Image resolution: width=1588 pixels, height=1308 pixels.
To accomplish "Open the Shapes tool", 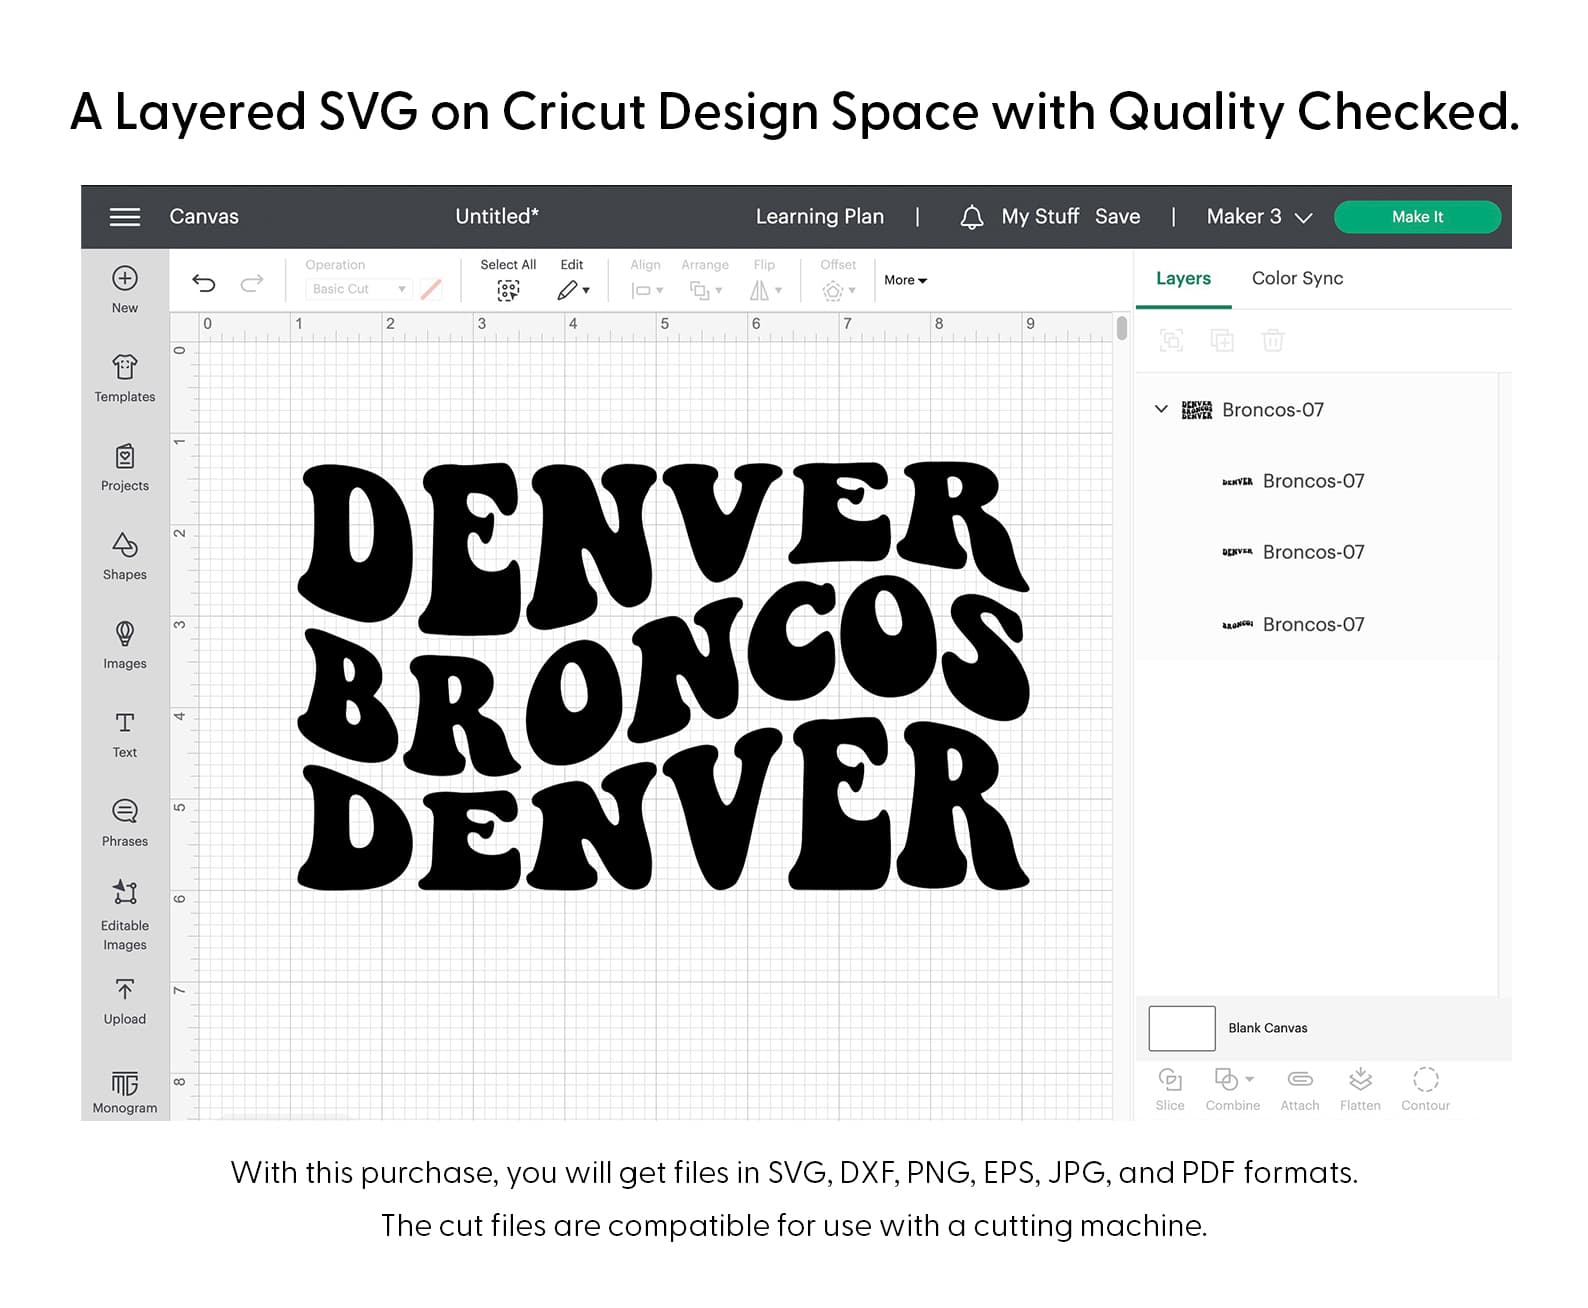I will [125, 546].
